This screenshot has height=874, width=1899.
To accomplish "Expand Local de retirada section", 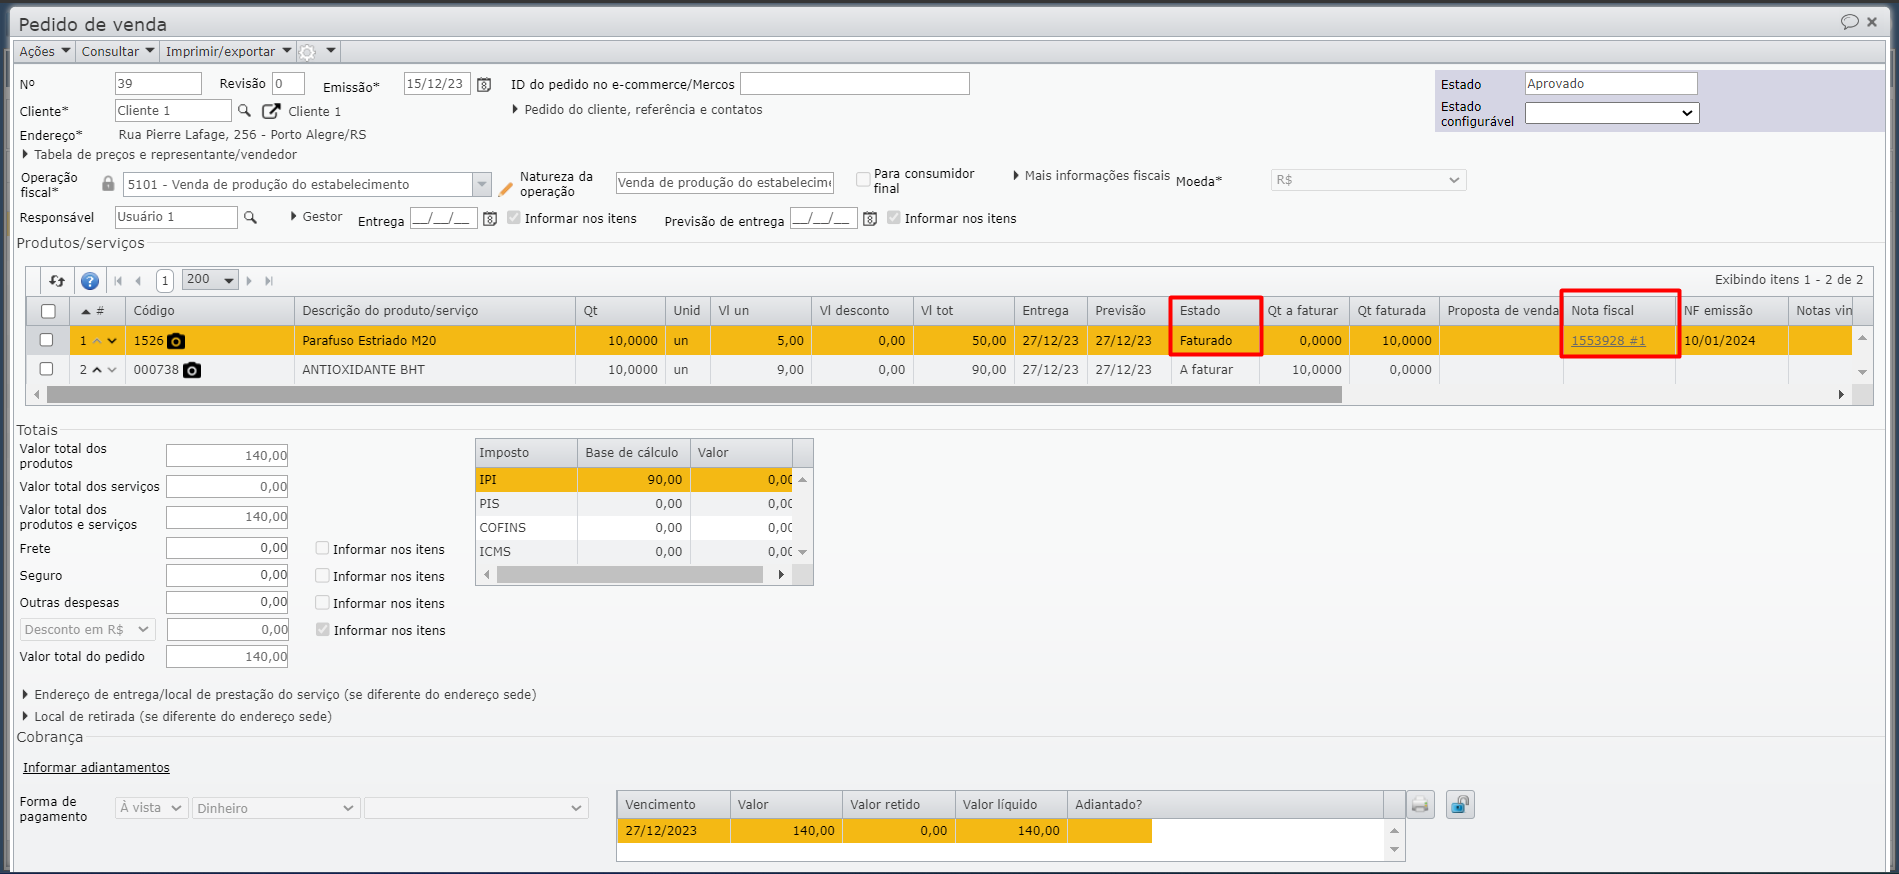I will [x=177, y=717].
